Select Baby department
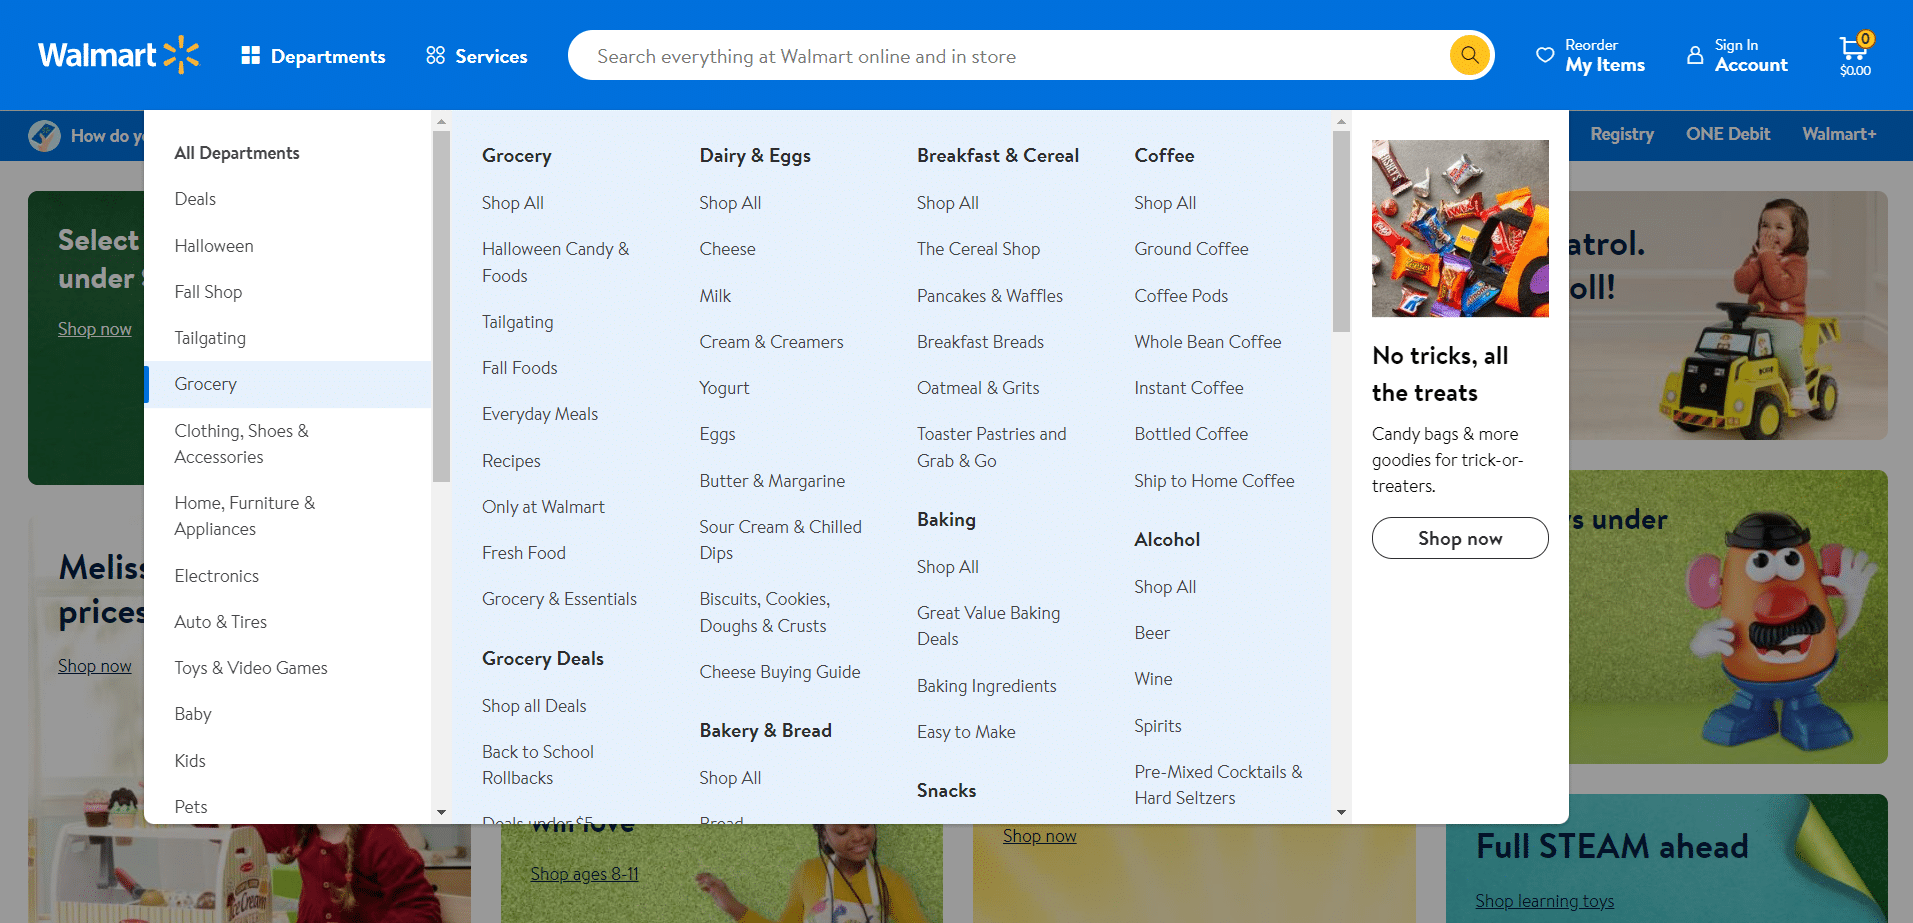Viewport: 1913px width, 923px height. click(x=193, y=714)
